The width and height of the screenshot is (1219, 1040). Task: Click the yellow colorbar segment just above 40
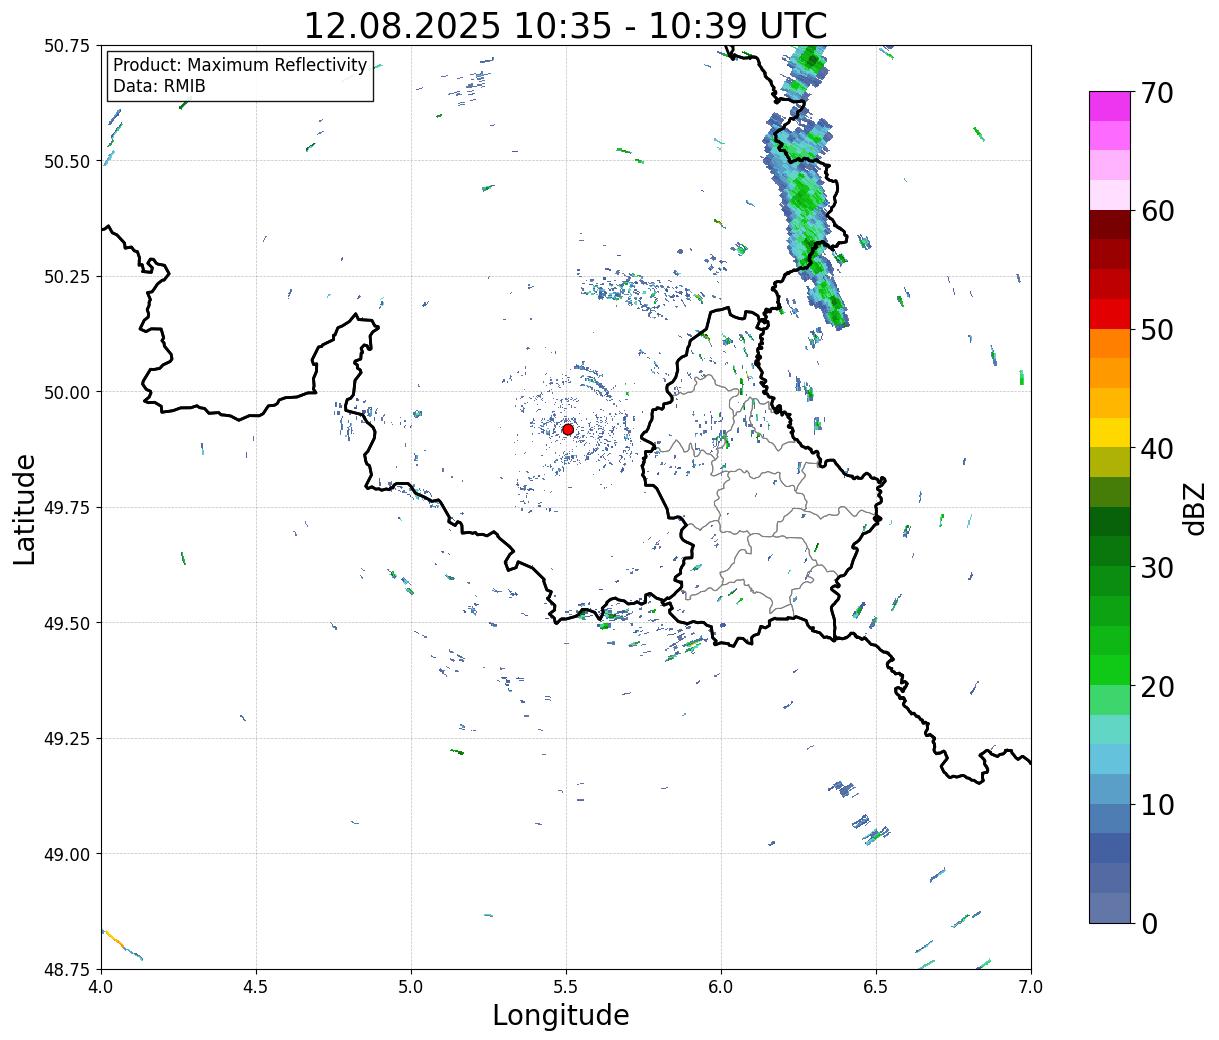click(1110, 433)
